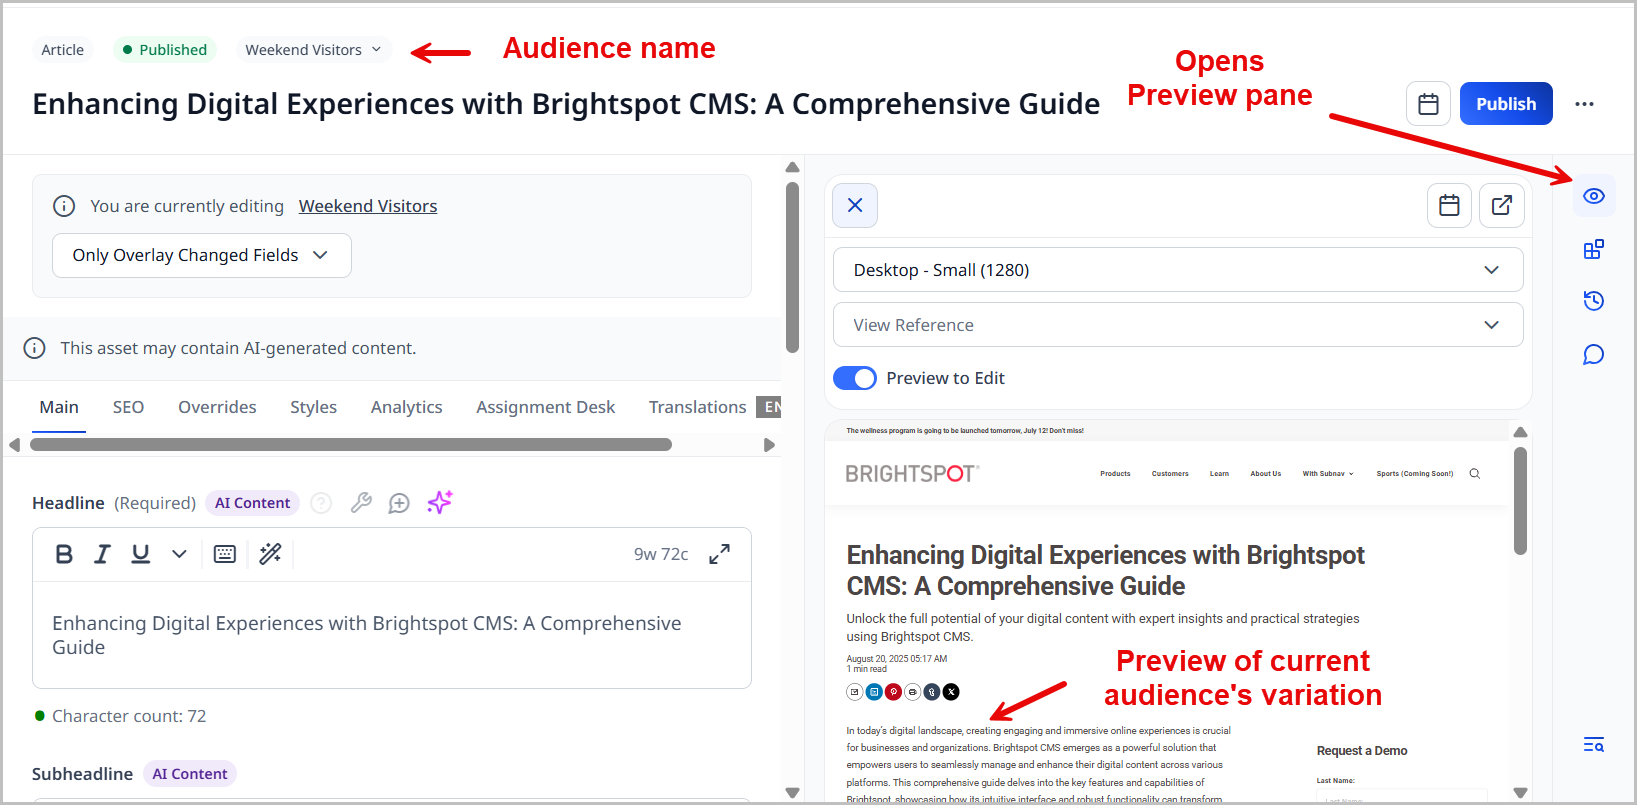Switch to the Analytics tab
This screenshot has width=1637, height=805.
point(406,407)
